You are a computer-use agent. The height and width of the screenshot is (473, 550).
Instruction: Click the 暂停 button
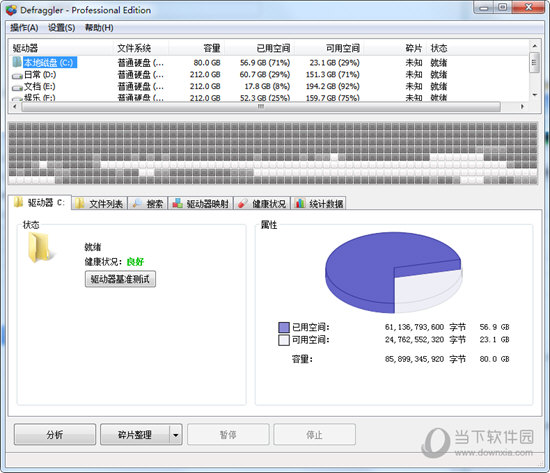click(228, 435)
